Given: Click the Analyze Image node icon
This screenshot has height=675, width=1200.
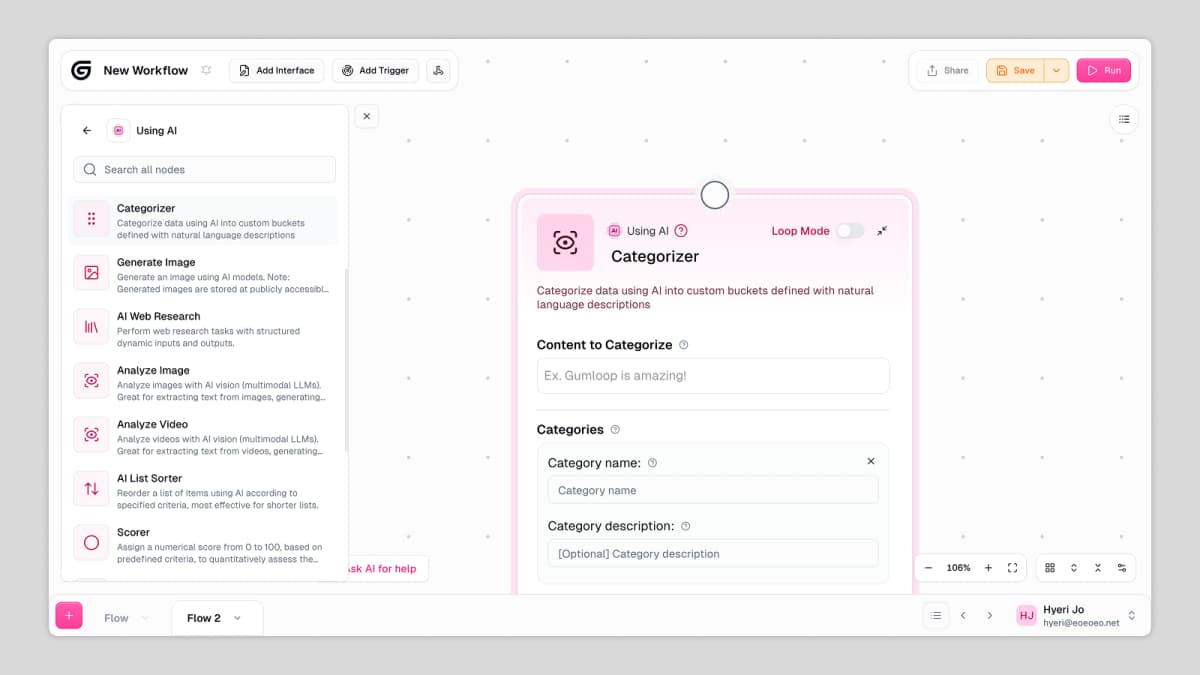Looking at the screenshot, I should tap(91, 380).
